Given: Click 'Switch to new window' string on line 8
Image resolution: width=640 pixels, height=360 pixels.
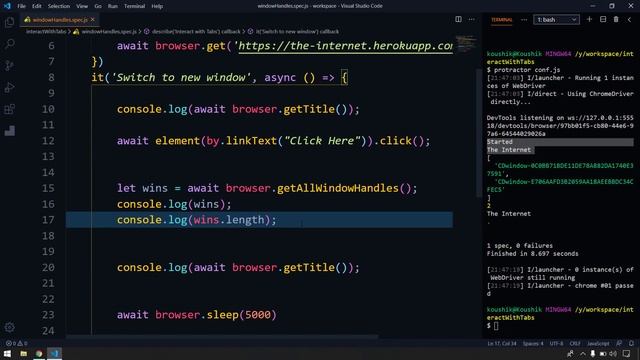Looking at the screenshot, I should 181,77.
